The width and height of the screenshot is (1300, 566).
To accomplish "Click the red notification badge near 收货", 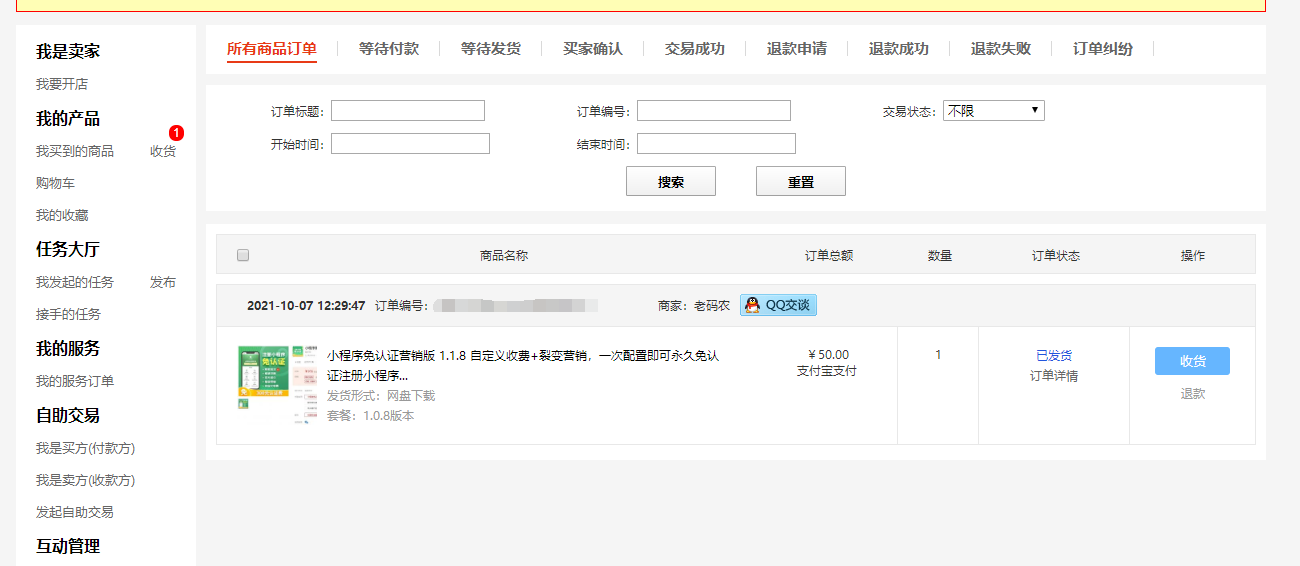I will (x=176, y=133).
